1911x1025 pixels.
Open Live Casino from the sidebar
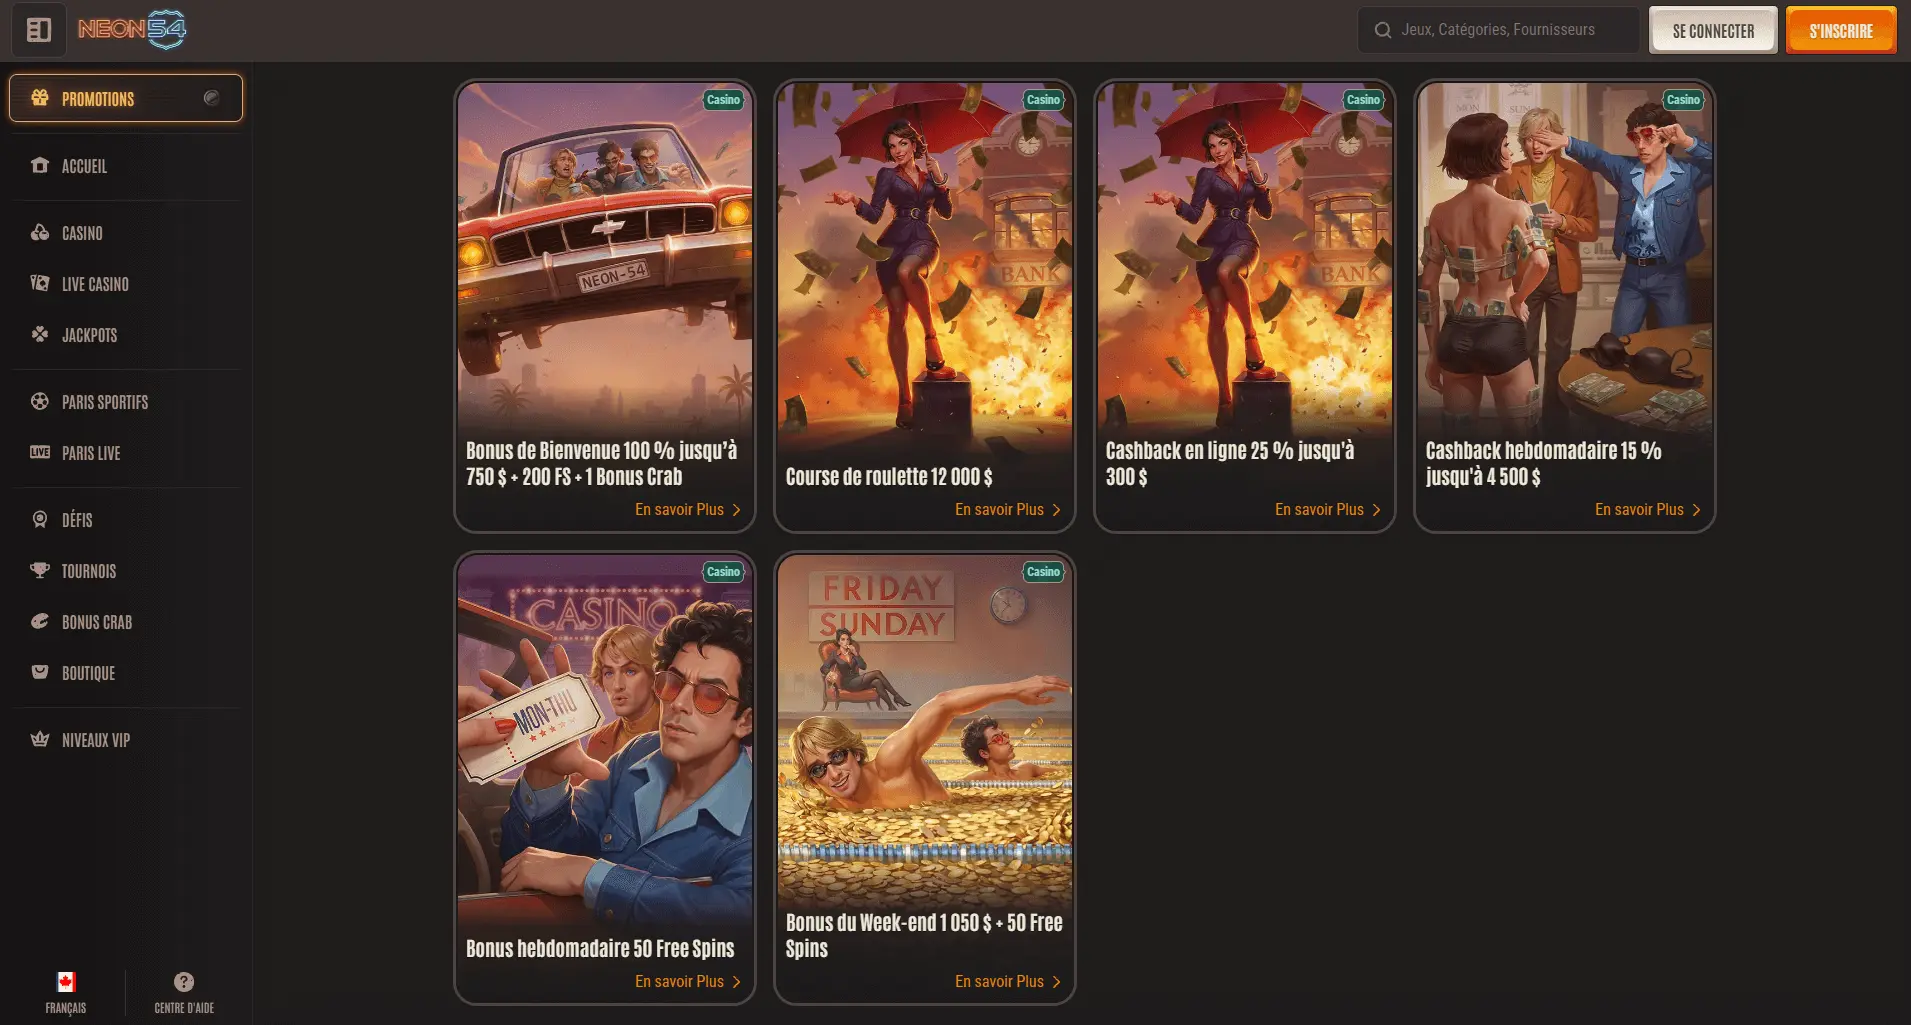click(x=126, y=284)
